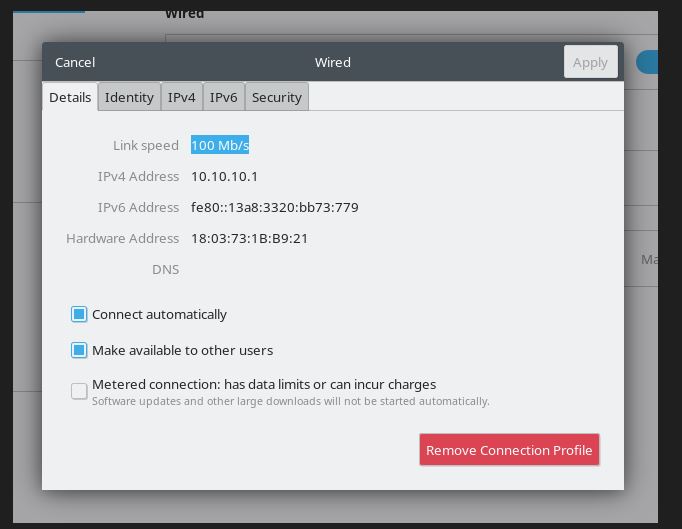Open the Identity tab
682x529 pixels.
[x=129, y=97]
